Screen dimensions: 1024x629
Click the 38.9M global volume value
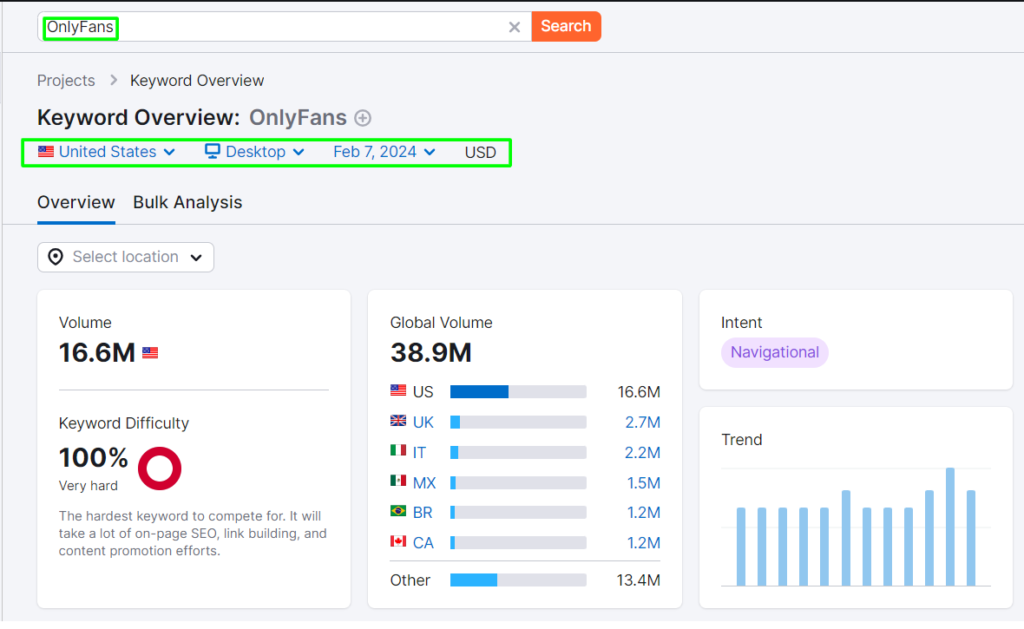tap(430, 353)
